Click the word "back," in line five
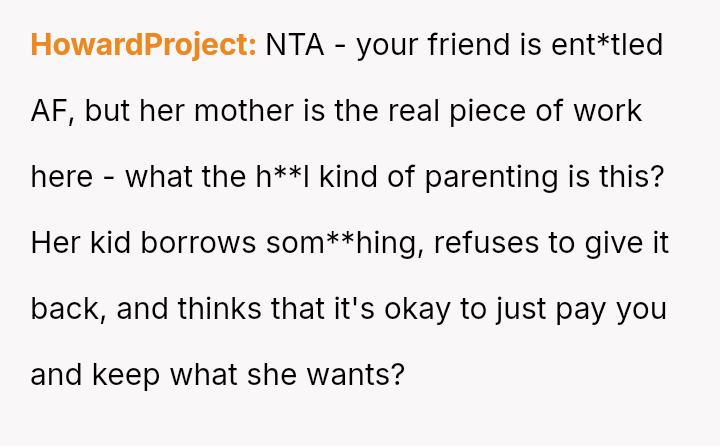Viewport: 720px width, 446px height. [68, 309]
